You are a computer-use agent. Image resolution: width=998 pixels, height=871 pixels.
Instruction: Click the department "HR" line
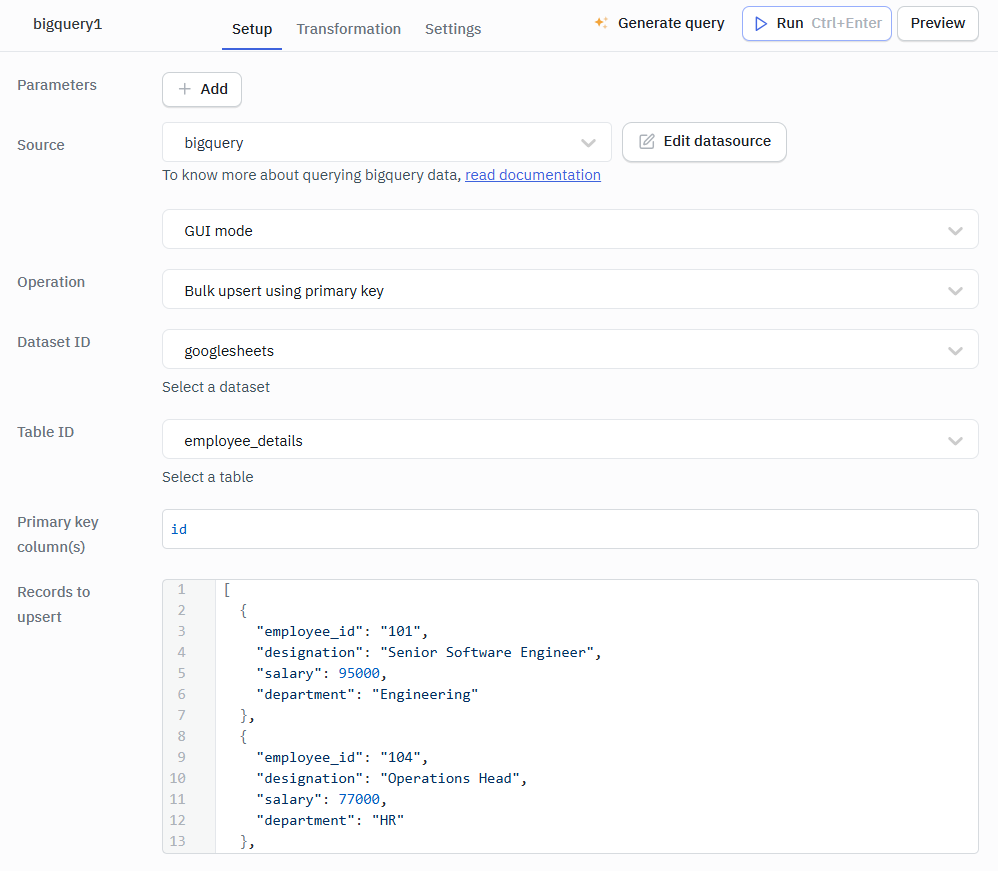point(330,820)
